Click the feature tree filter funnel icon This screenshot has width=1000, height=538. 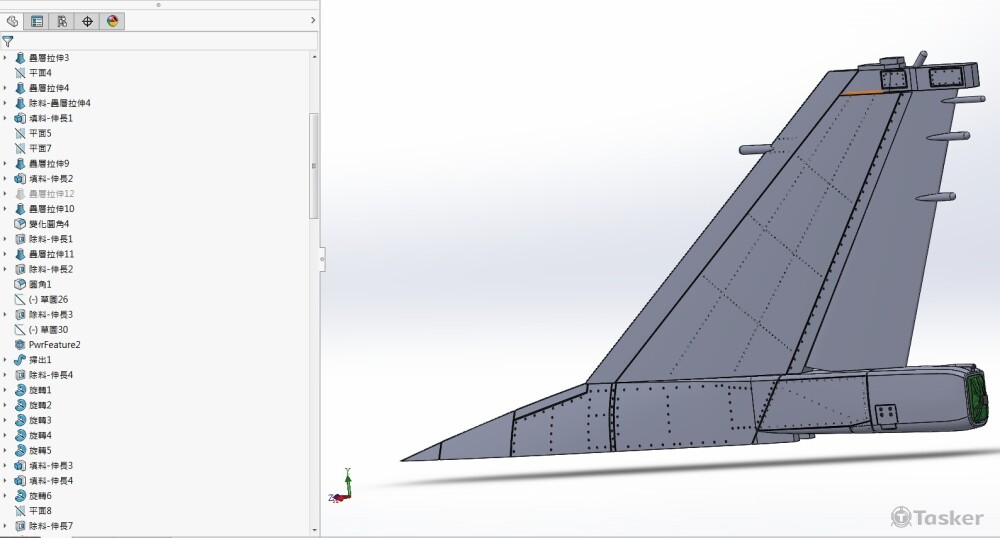tap(8, 42)
